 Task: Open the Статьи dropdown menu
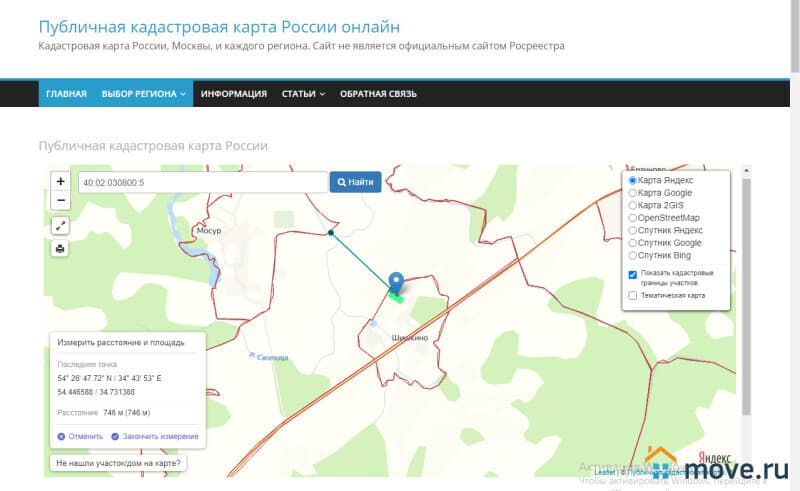pyautogui.click(x=303, y=94)
